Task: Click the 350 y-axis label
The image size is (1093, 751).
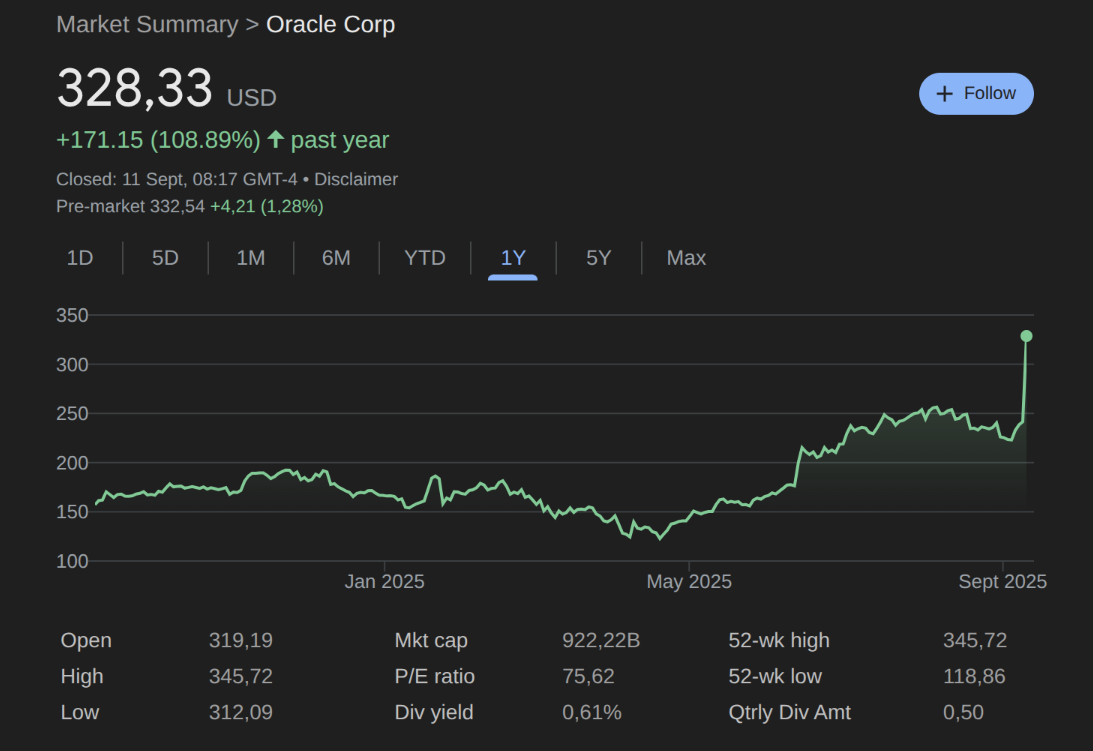Action: coord(72,315)
